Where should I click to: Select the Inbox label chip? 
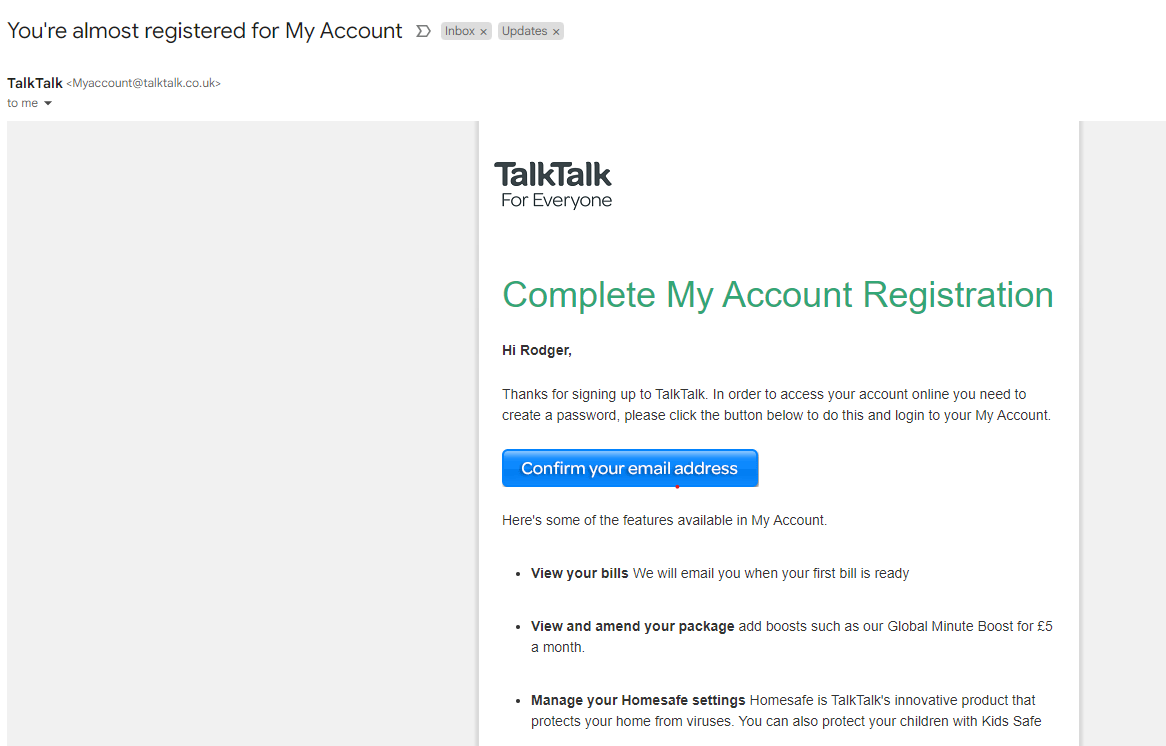(460, 31)
